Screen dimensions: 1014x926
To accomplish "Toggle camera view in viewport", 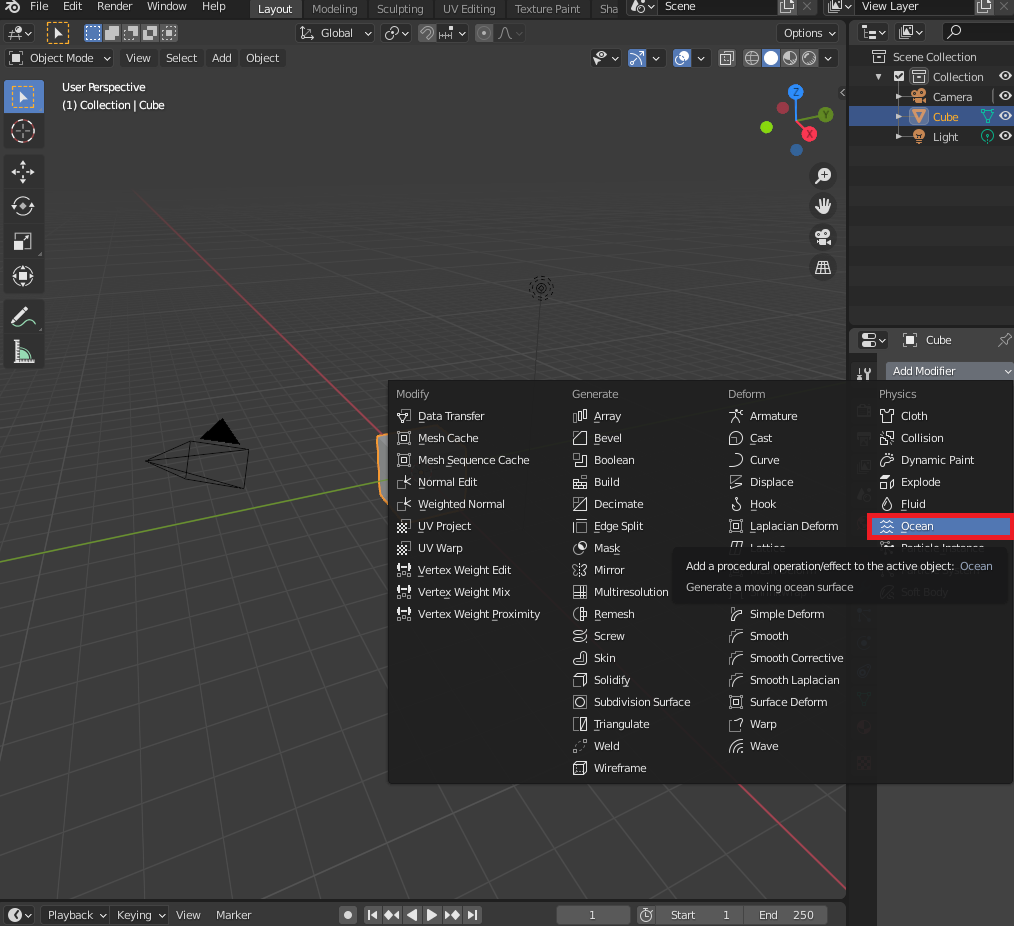I will tap(823, 238).
